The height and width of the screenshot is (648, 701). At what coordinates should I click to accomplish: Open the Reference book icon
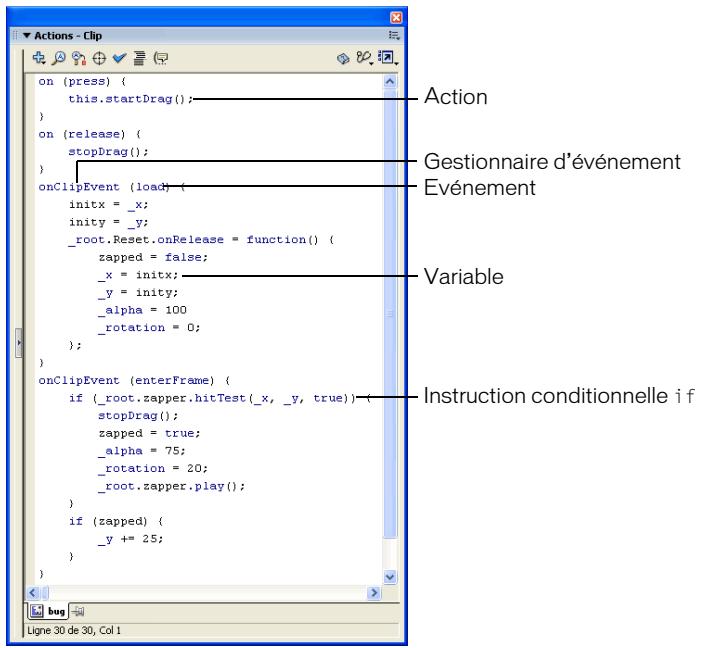pos(343,59)
